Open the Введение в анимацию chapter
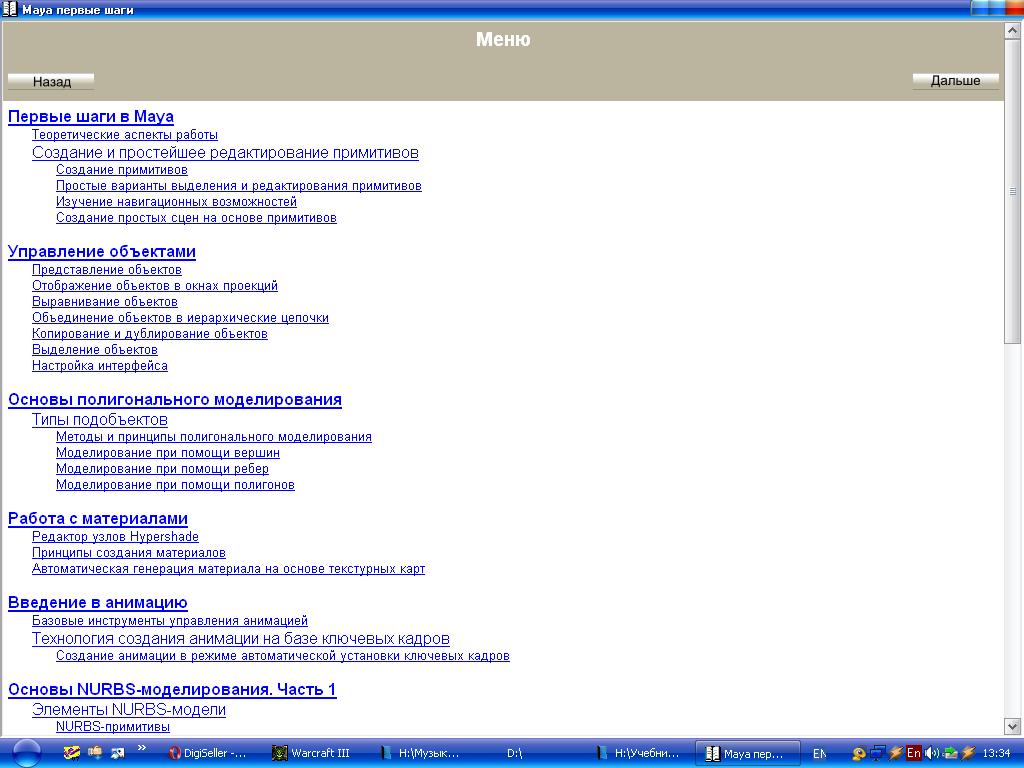This screenshot has width=1024, height=768. pyautogui.click(x=98, y=603)
